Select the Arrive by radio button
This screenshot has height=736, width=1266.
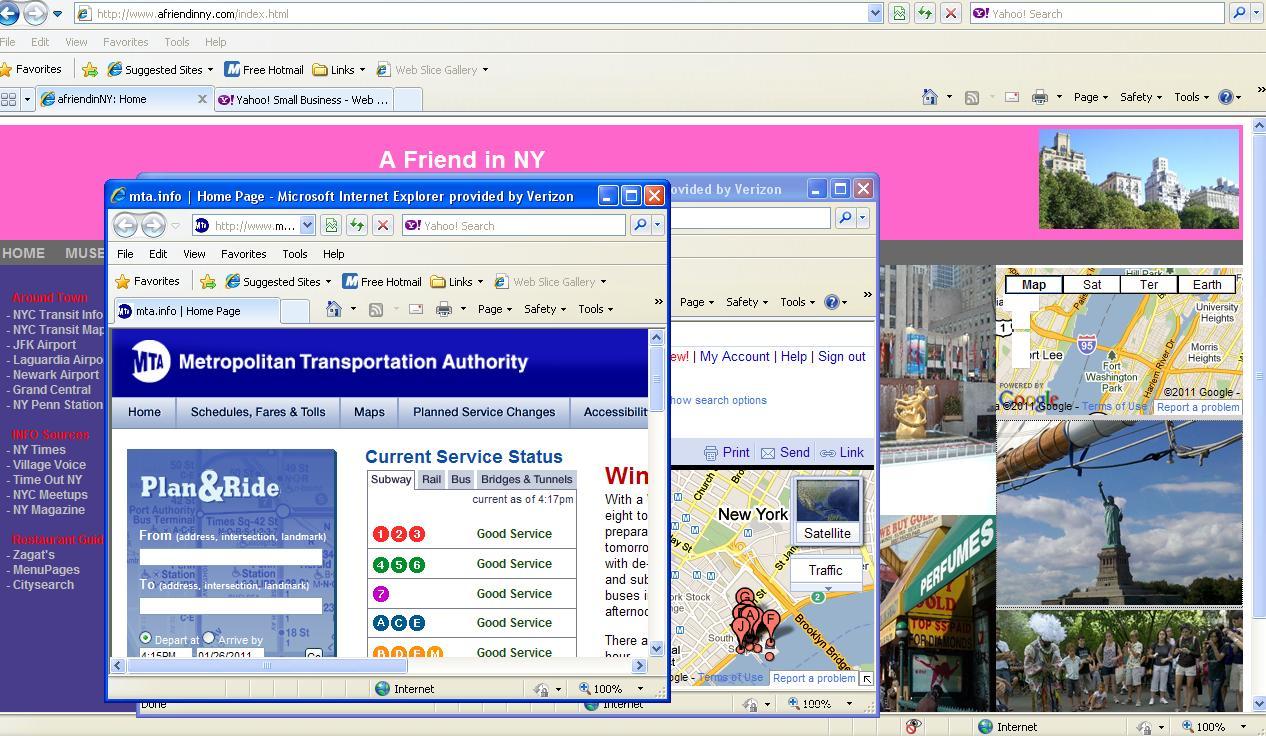208,638
